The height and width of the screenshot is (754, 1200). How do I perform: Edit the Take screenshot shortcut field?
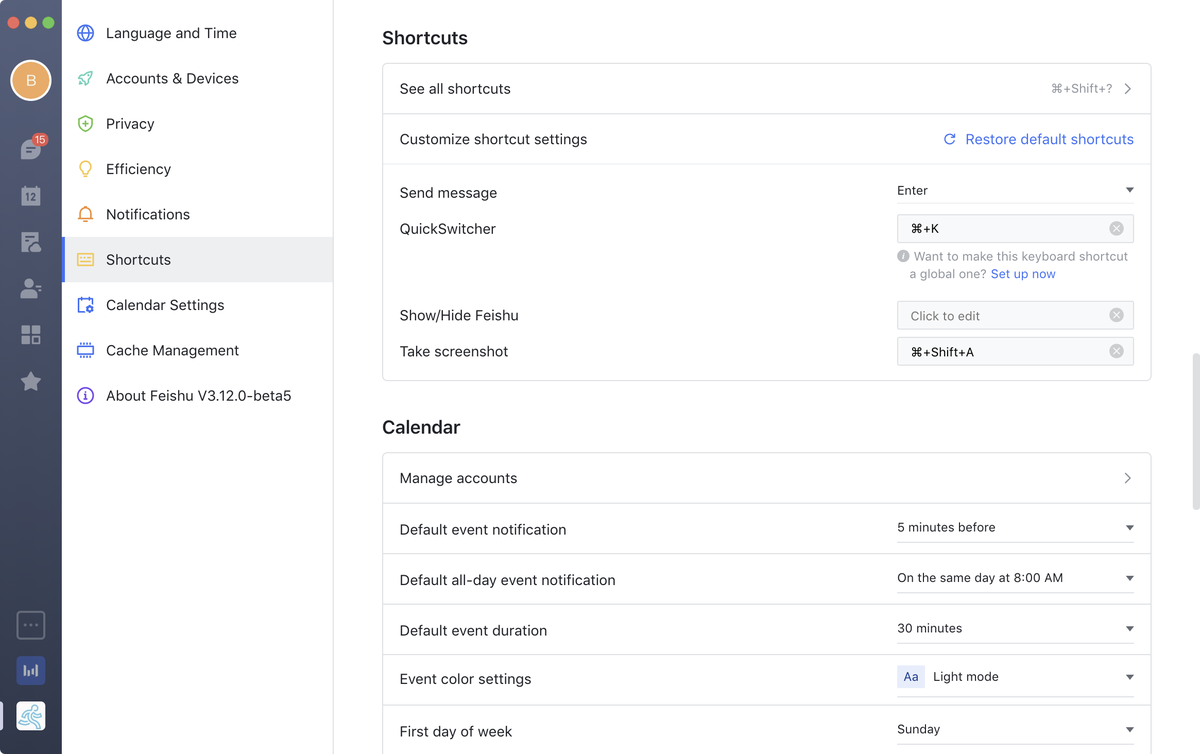1015,351
